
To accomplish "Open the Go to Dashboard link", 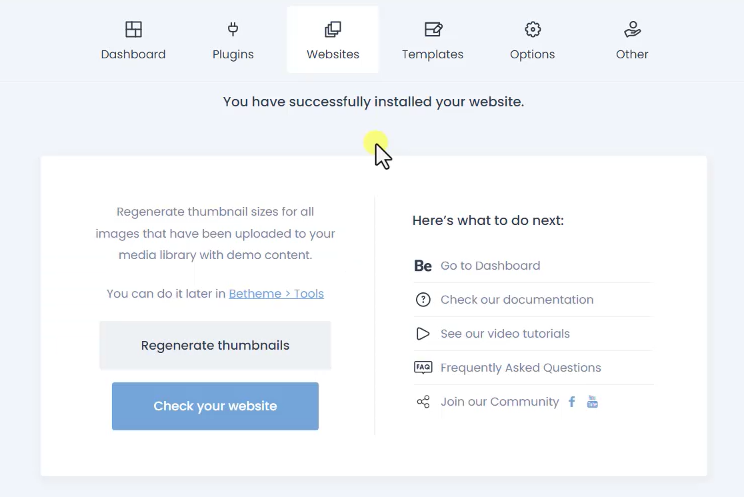I will [490, 266].
